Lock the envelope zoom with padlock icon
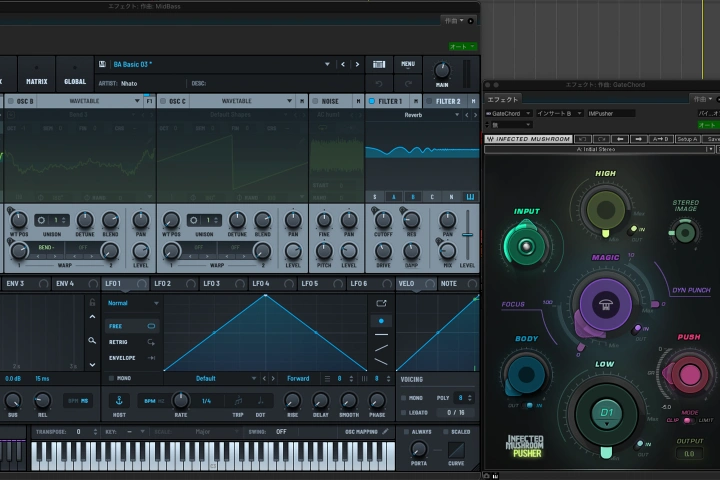 click(92, 302)
